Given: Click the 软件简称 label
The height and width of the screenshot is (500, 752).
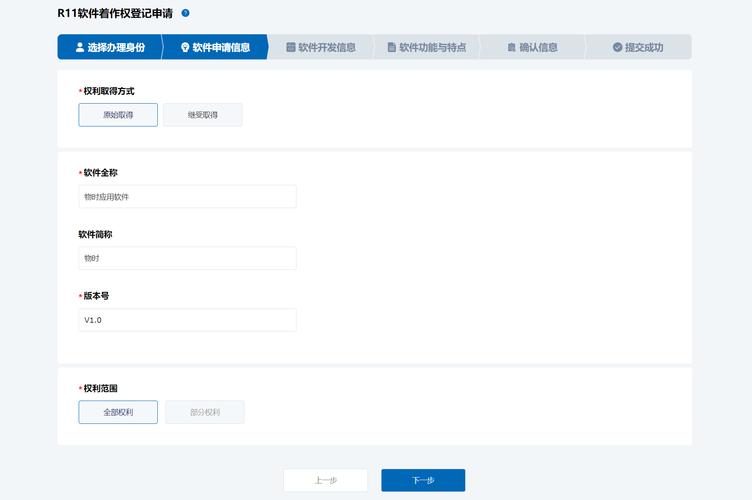Looking at the screenshot, I should (x=95, y=234).
